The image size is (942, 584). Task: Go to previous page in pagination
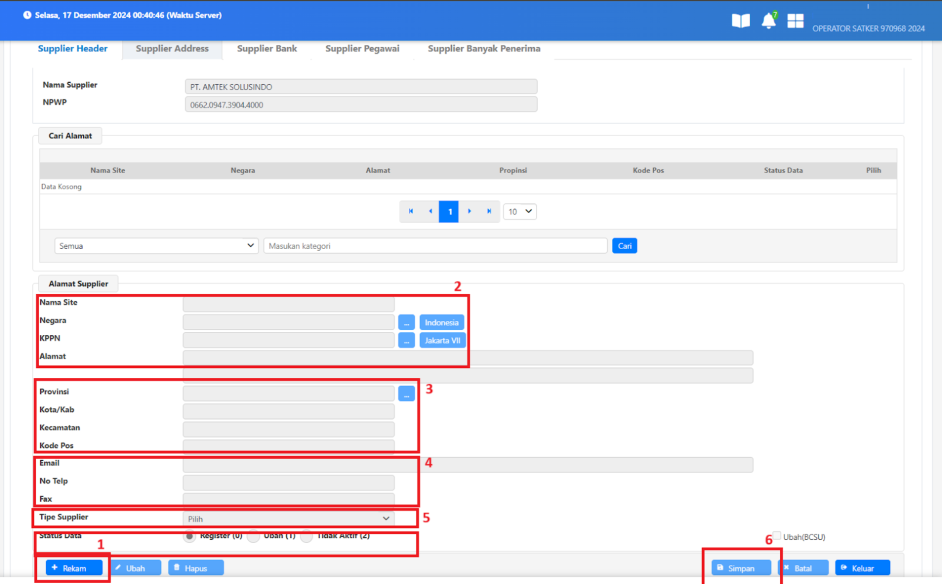(x=430, y=211)
